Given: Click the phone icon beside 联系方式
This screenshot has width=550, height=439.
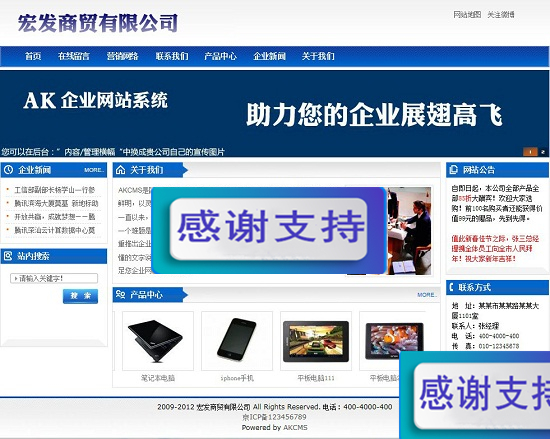Looking at the screenshot, I should pyautogui.click(x=451, y=288).
